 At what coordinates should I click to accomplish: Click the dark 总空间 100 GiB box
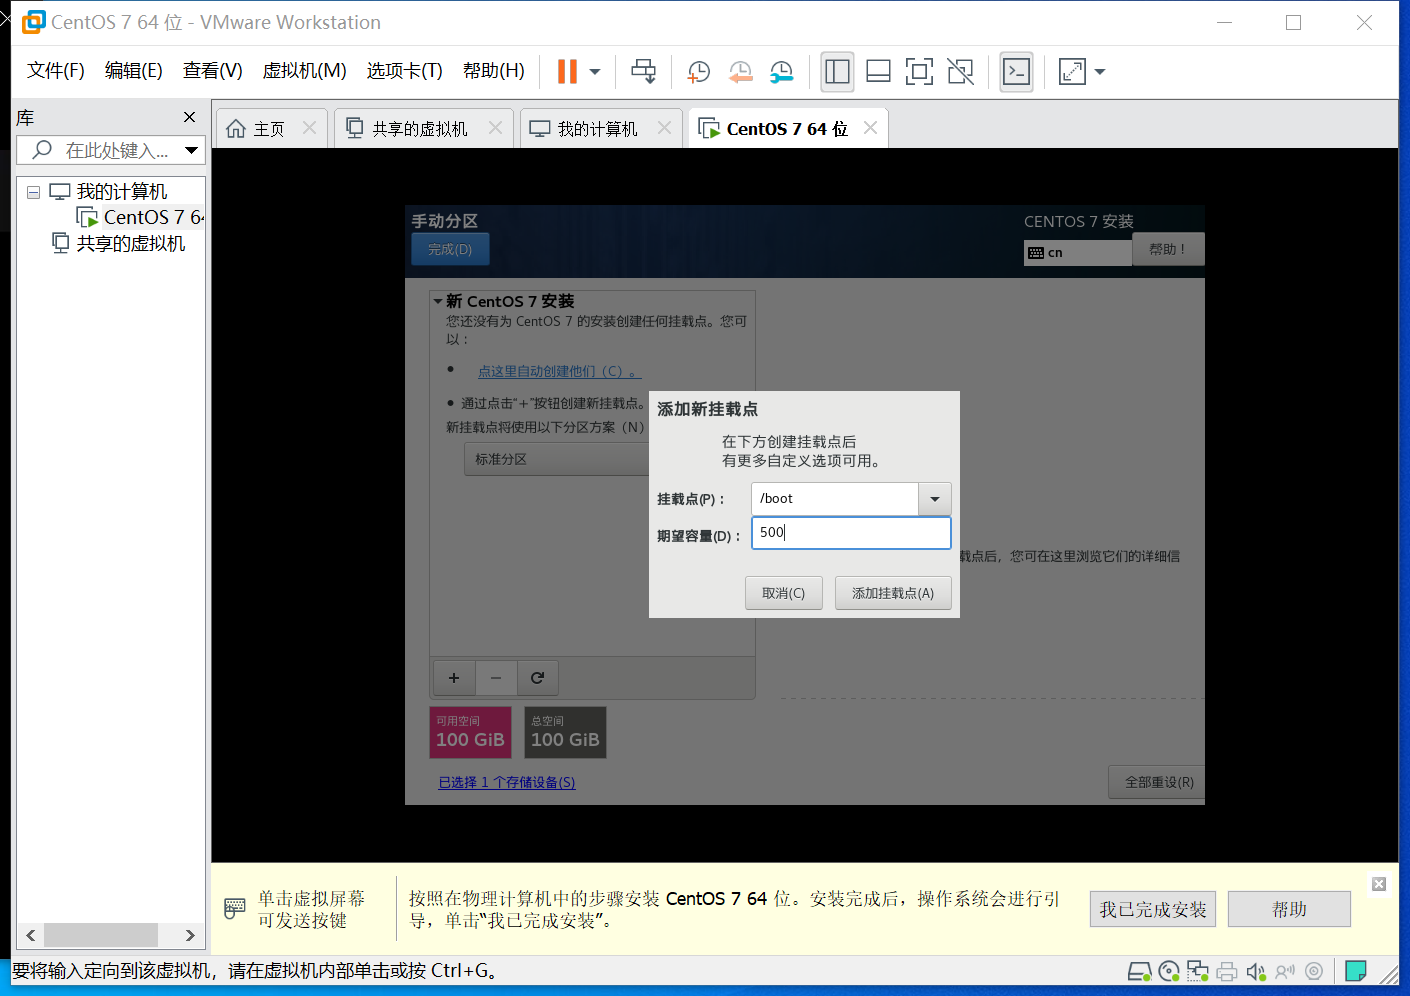click(565, 733)
